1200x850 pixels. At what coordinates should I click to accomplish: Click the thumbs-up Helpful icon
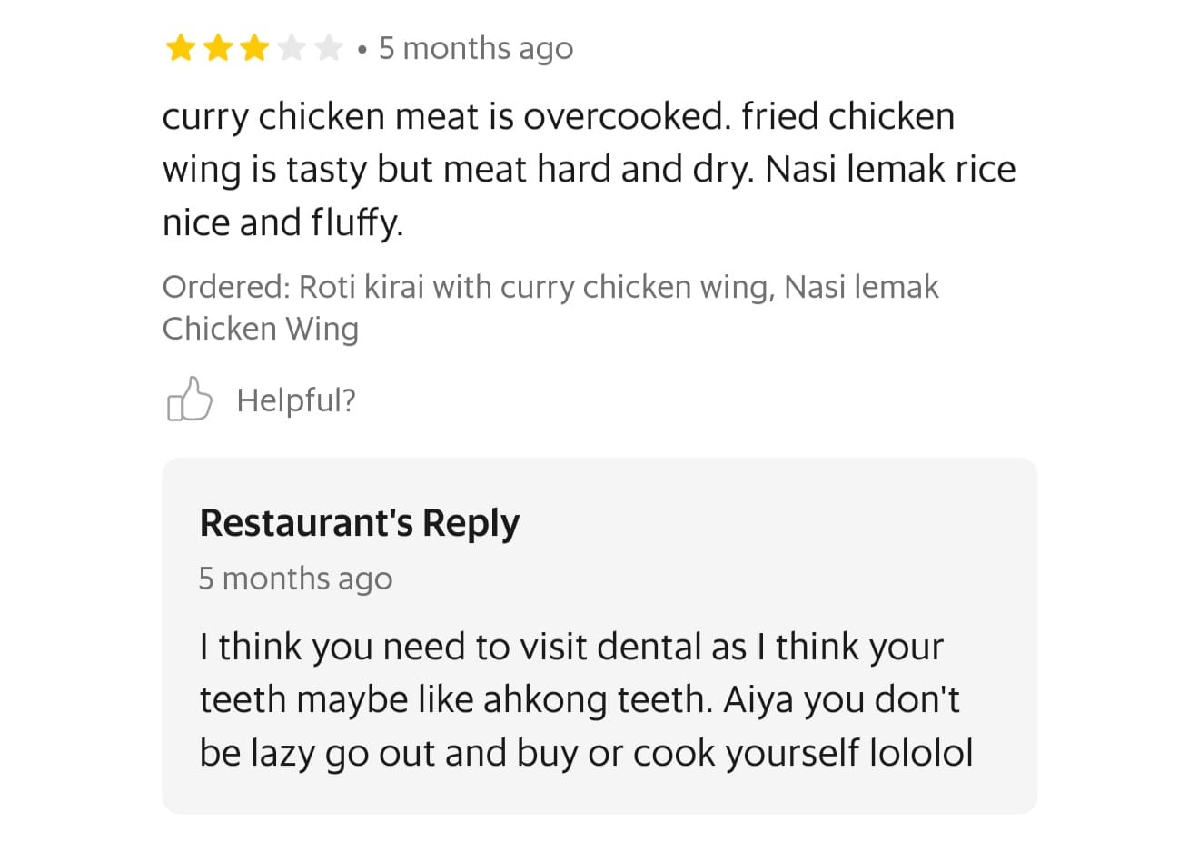coord(189,400)
